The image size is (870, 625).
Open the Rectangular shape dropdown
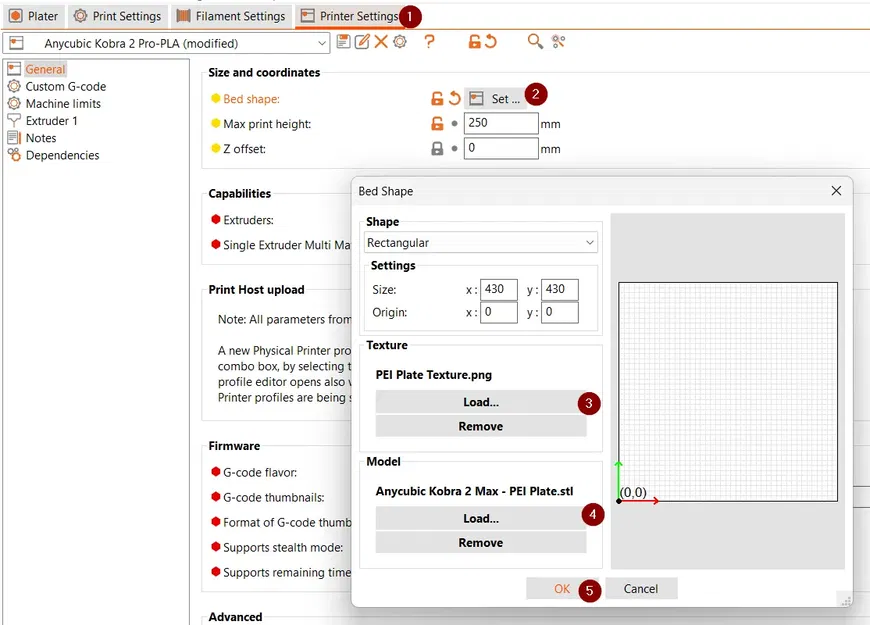click(x=480, y=243)
